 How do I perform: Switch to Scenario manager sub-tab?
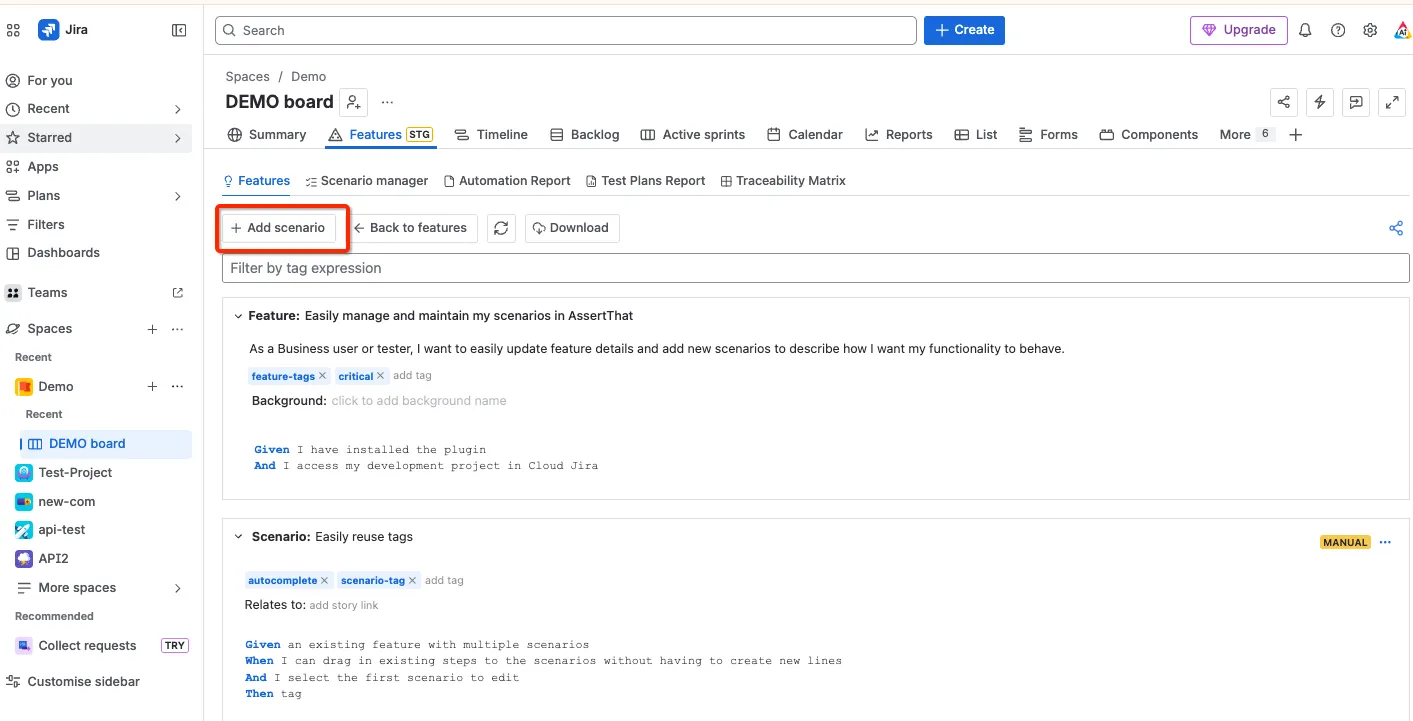coord(367,181)
